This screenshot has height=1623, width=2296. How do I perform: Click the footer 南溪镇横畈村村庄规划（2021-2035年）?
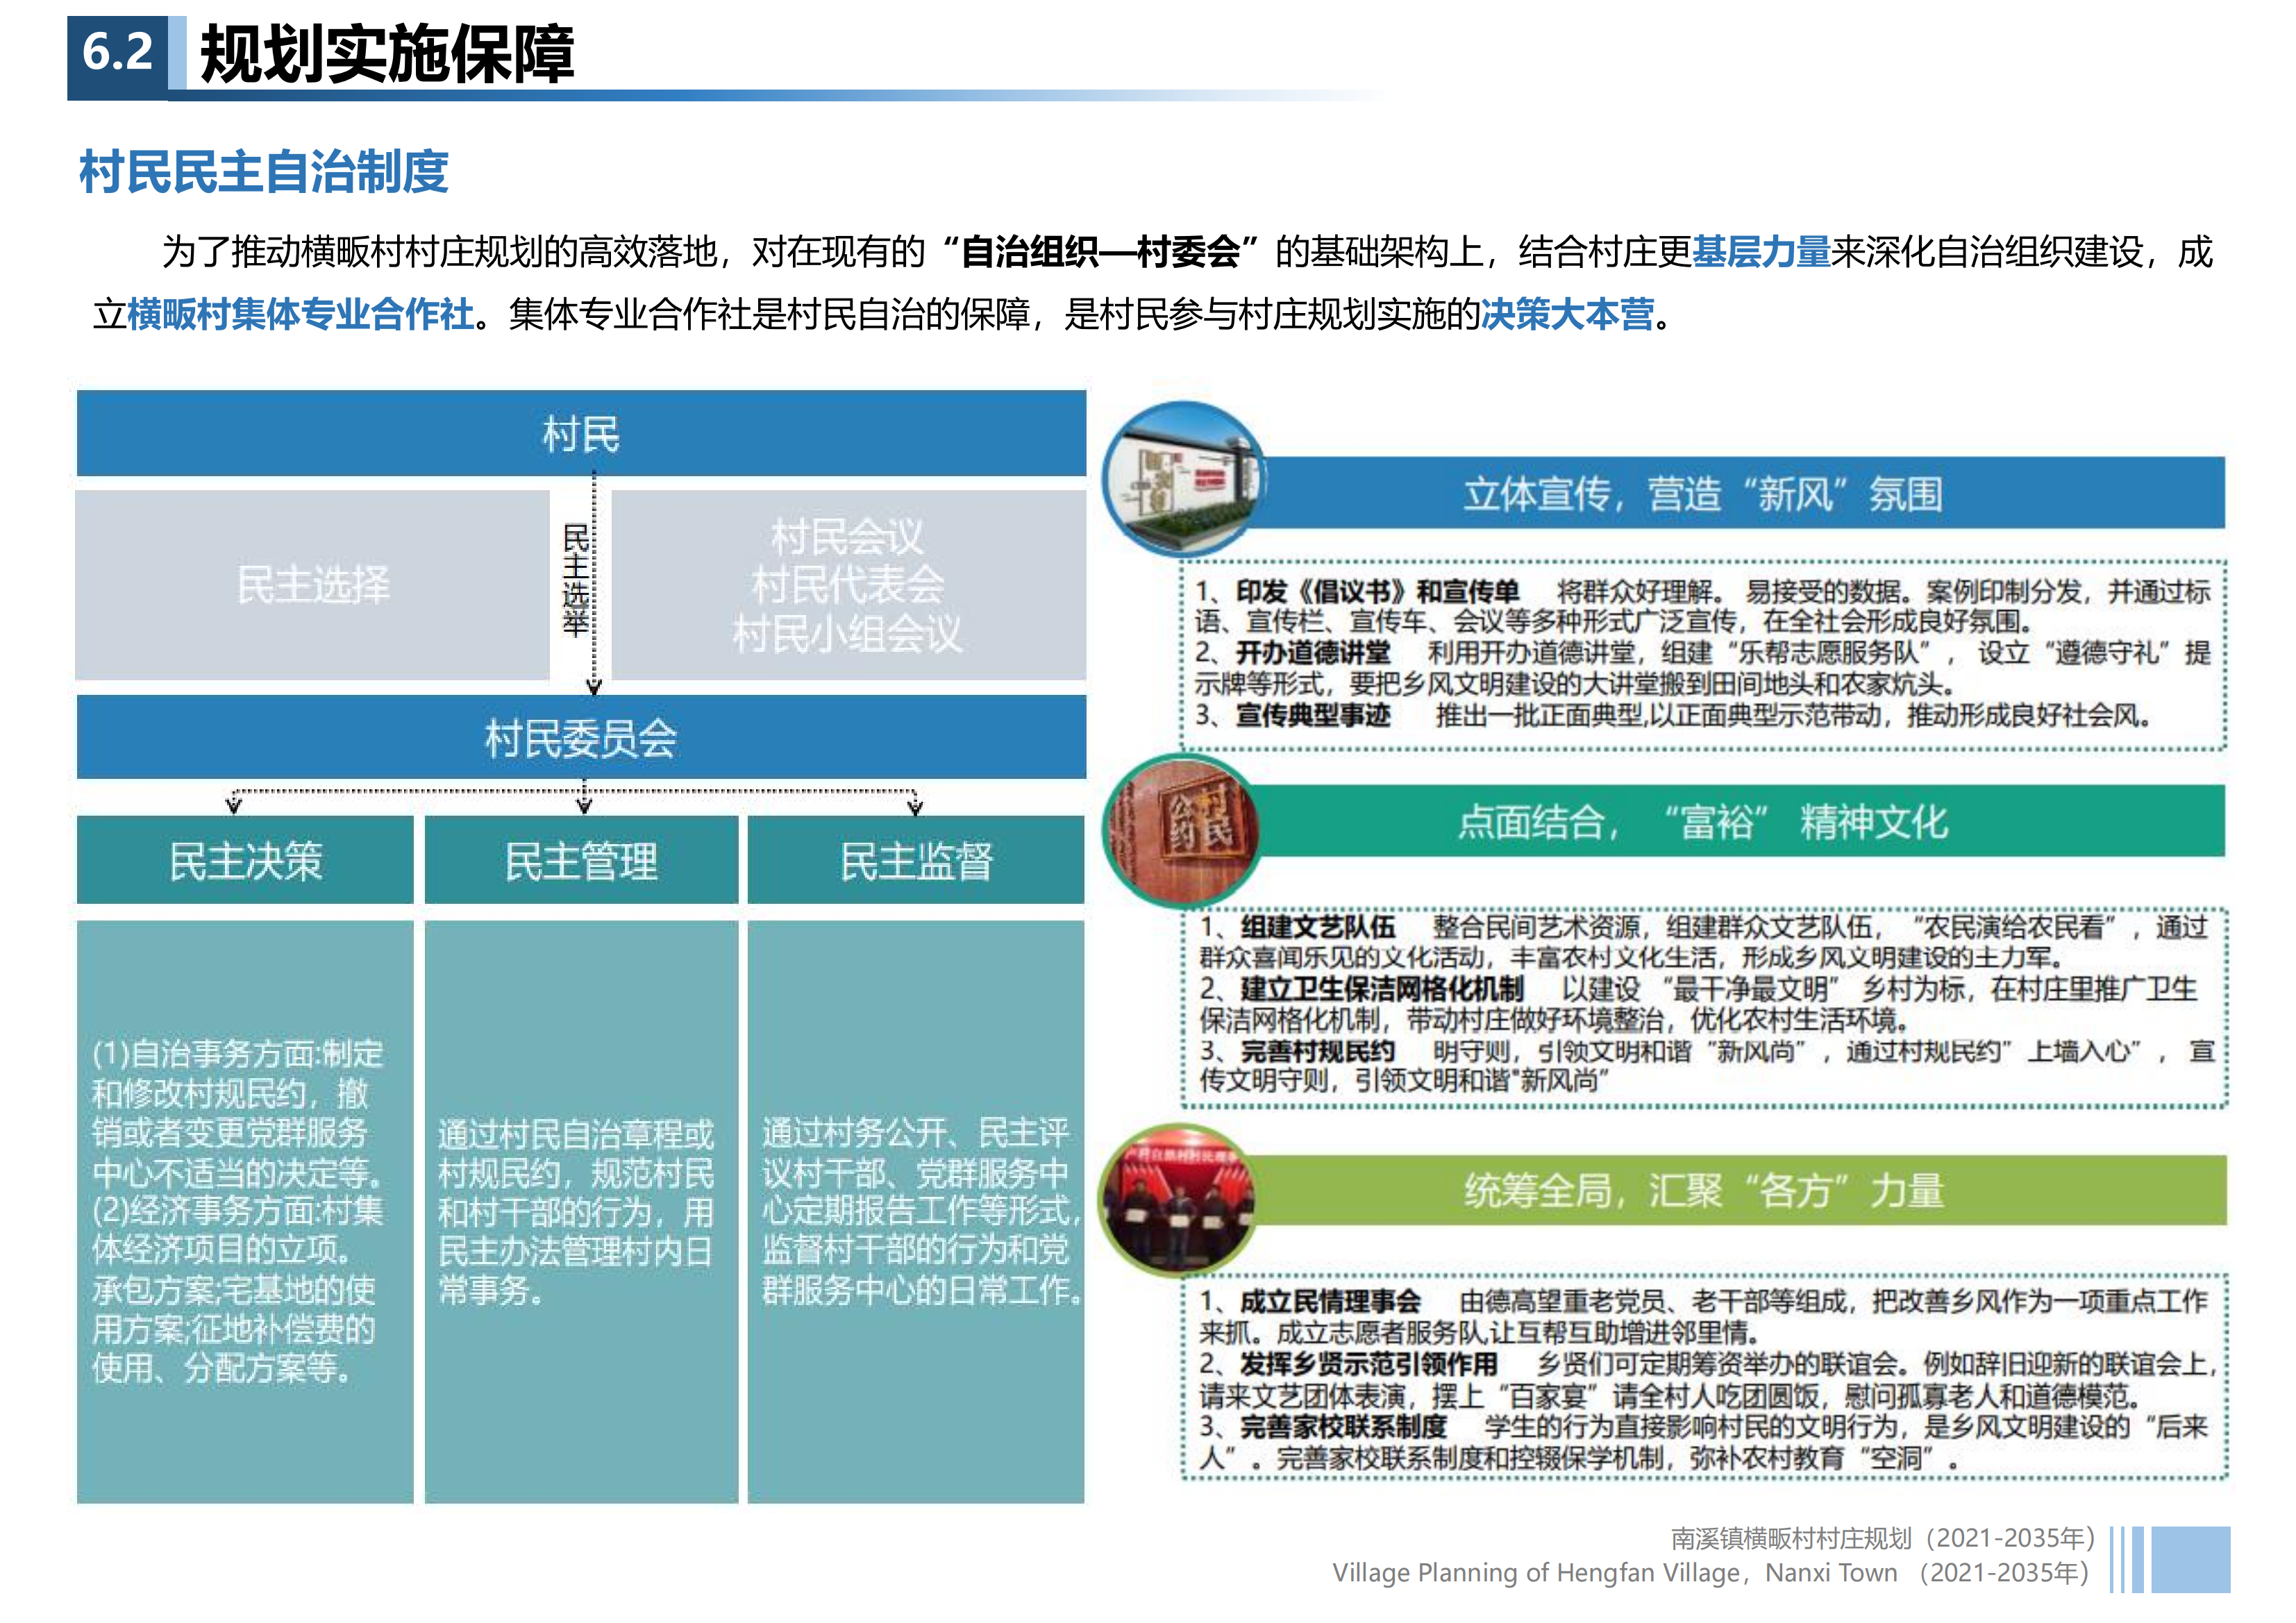click(x=1883, y=1537)
